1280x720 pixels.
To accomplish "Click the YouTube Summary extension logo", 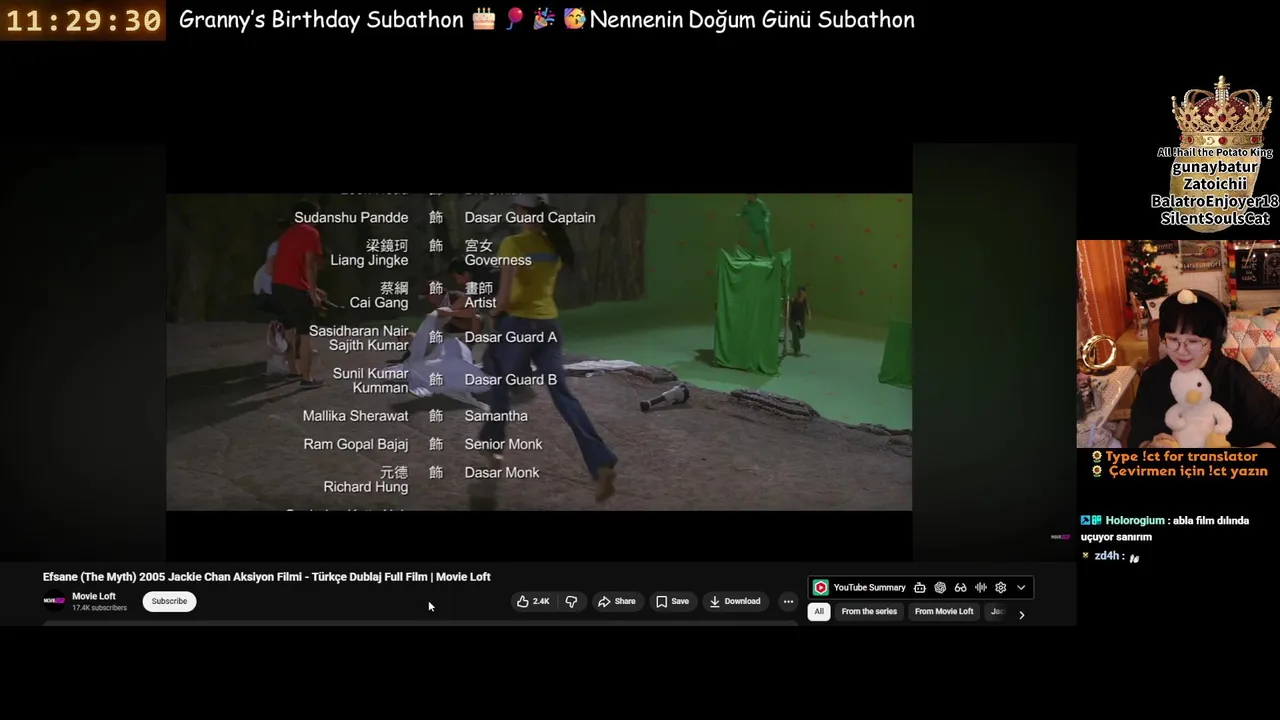I will (x=820, y=587).
